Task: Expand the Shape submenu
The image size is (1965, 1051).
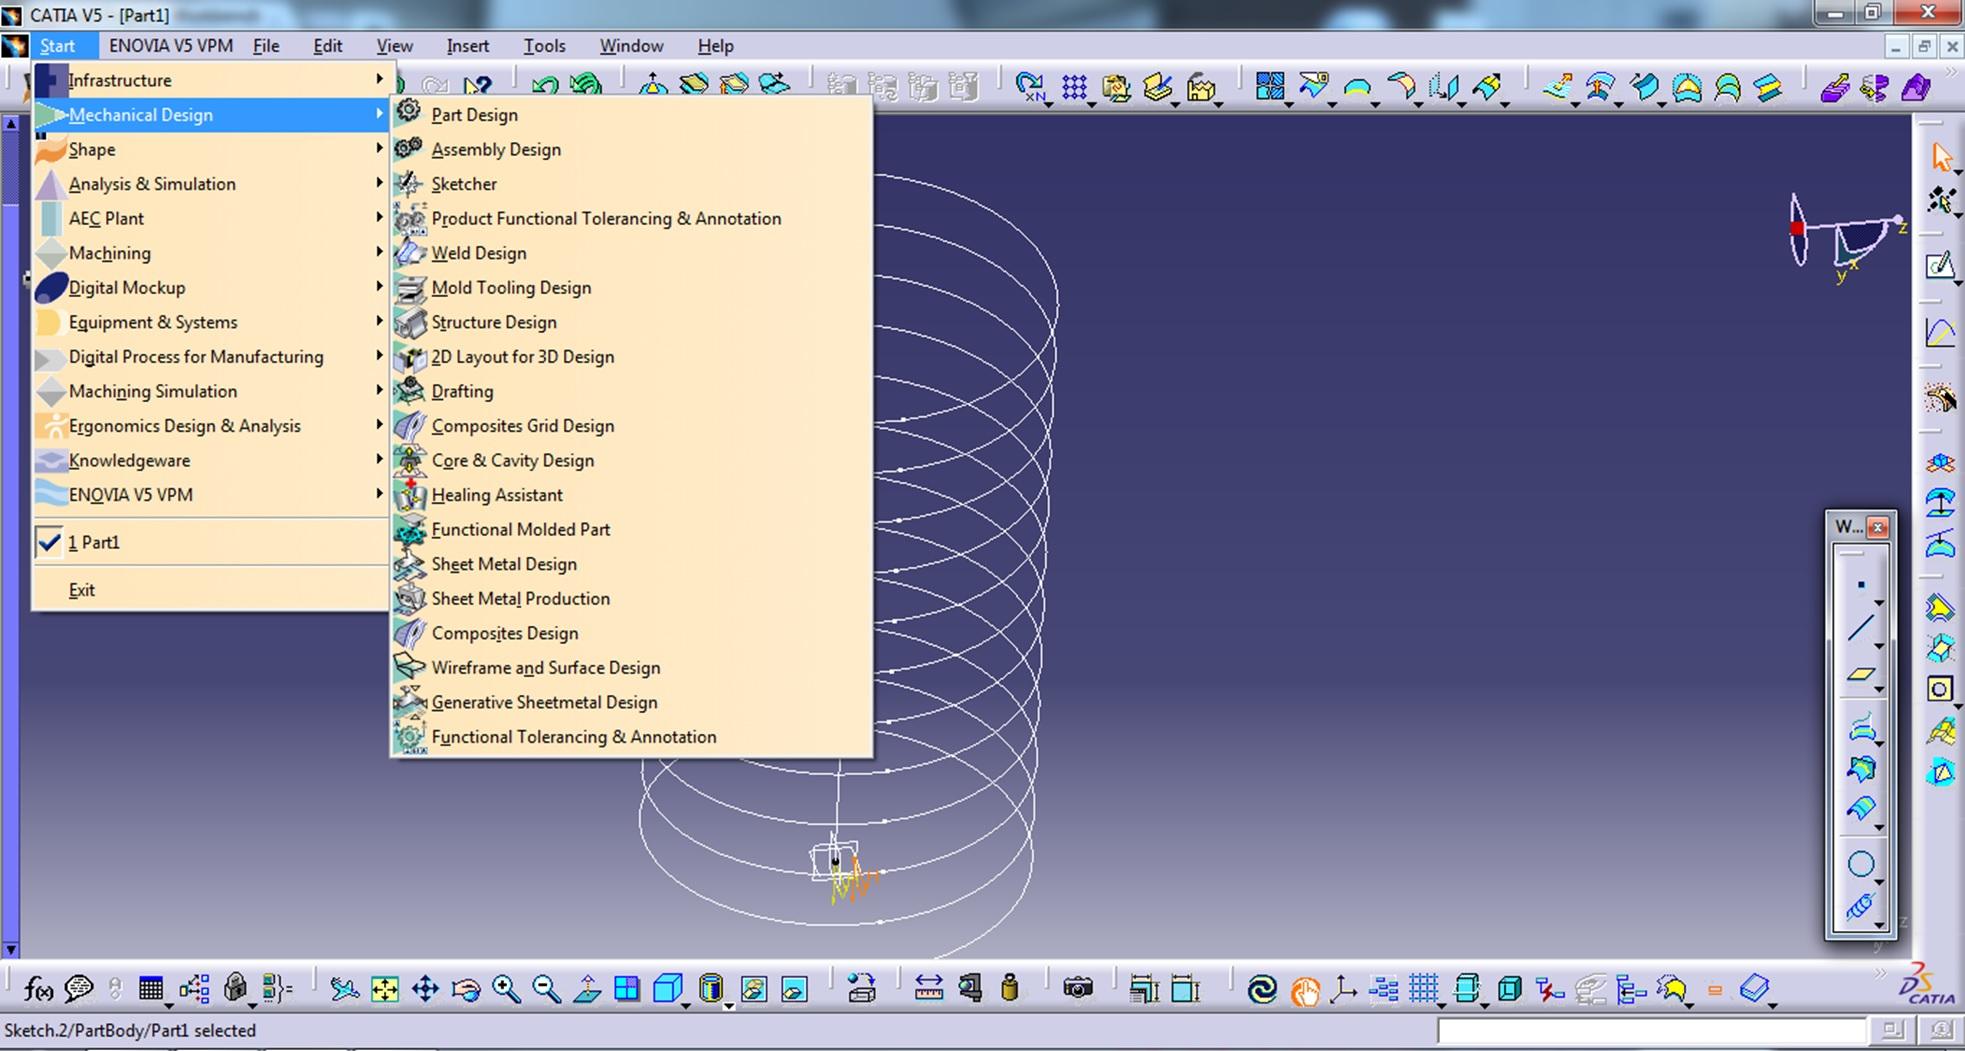Action: click(x=210, y=149)
